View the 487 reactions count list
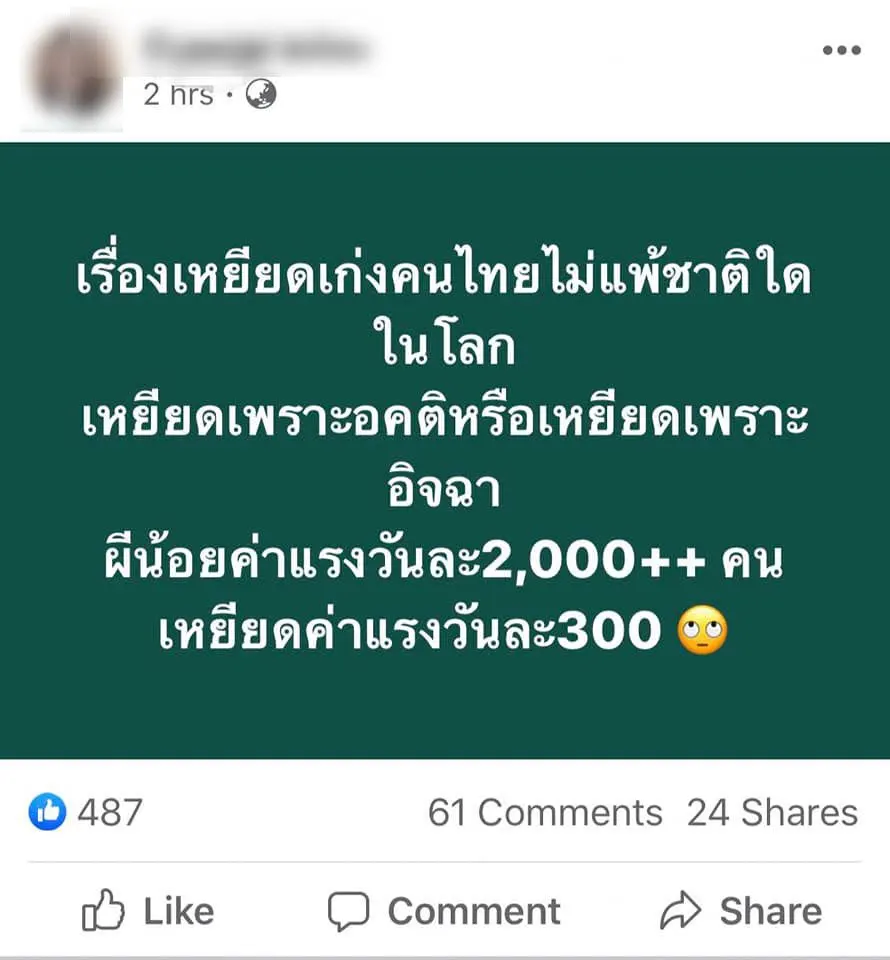Viewport: 890px width, 960px height. click(x=110, y=812)
